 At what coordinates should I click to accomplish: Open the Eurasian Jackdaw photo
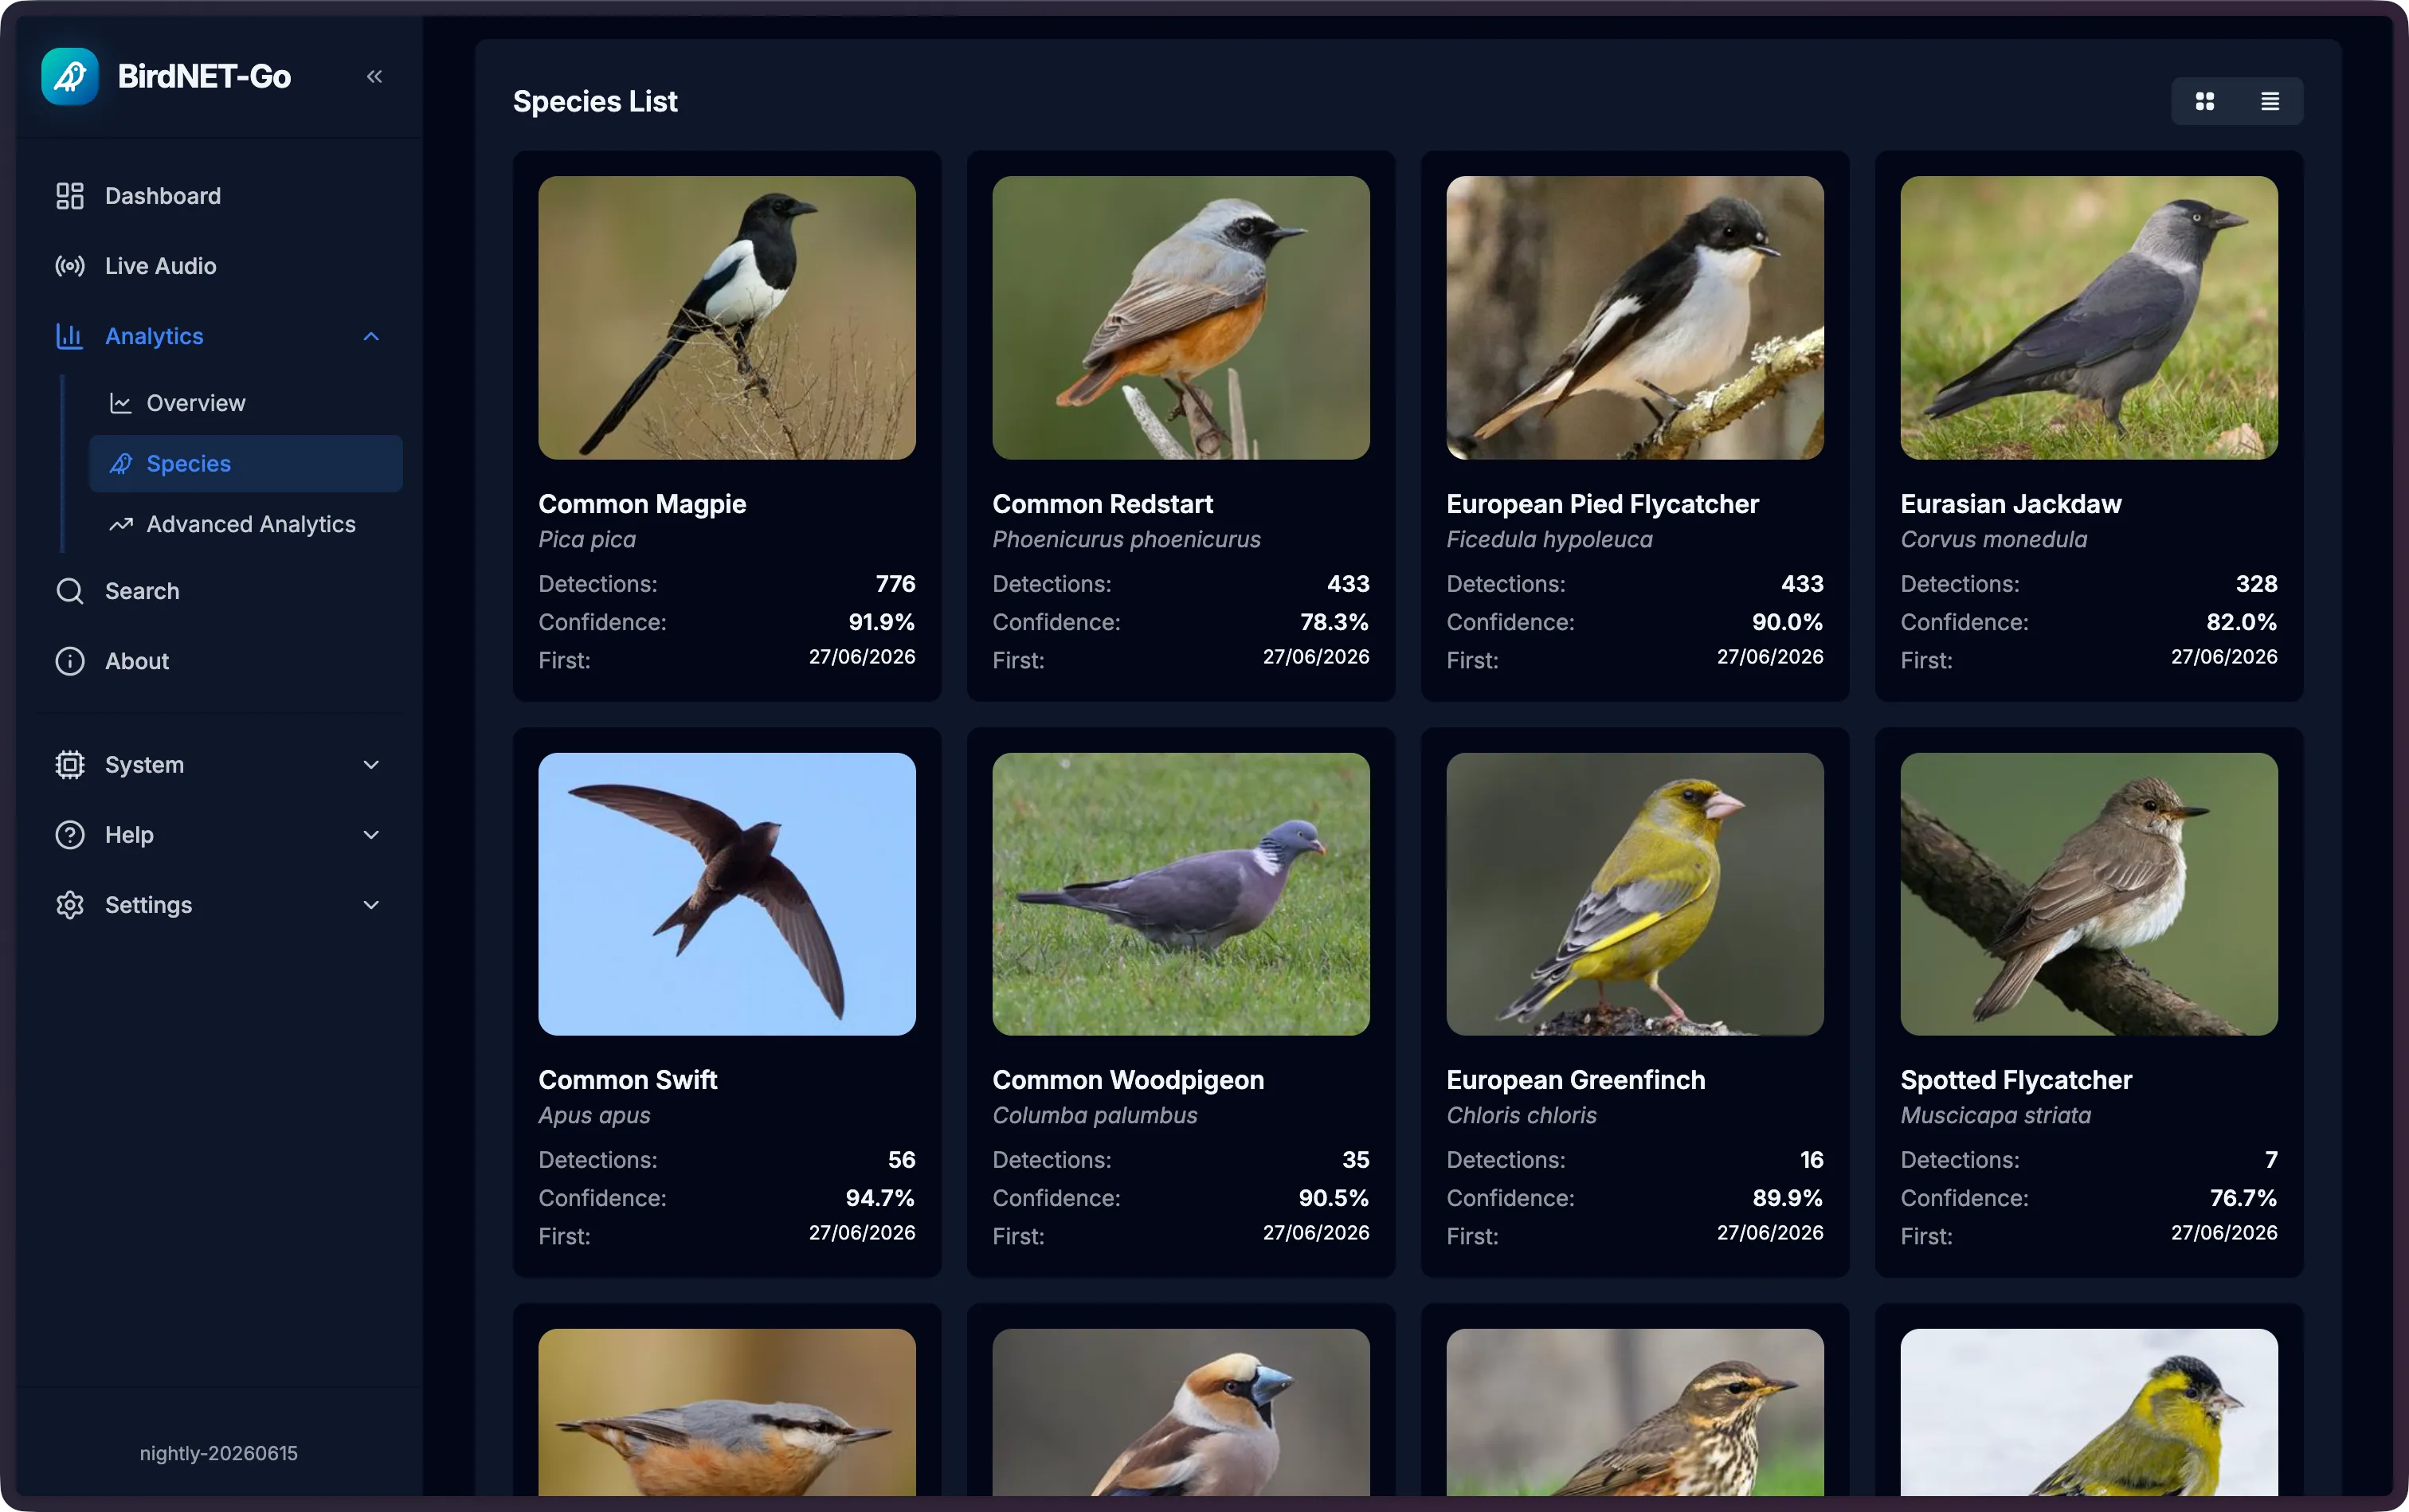pyautogui.click(x=2089, y=318)
